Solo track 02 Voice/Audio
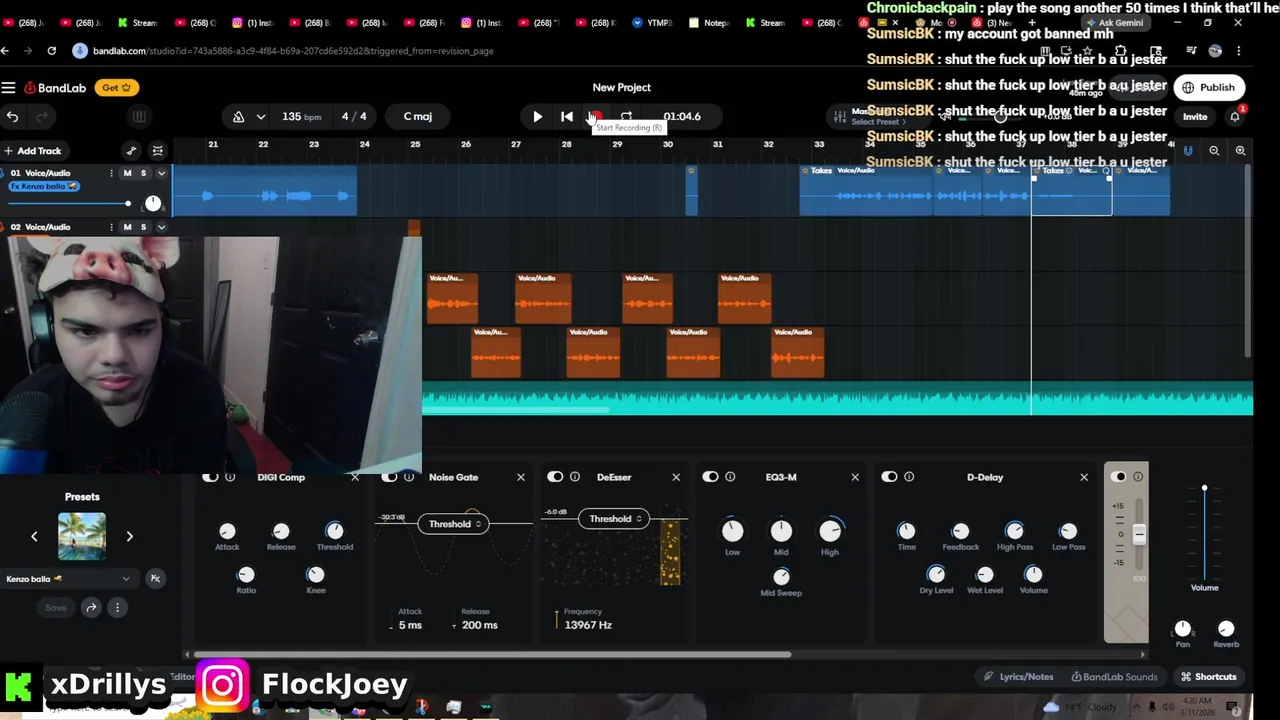This screenshot has height=720, width=1280. [143, 228]
